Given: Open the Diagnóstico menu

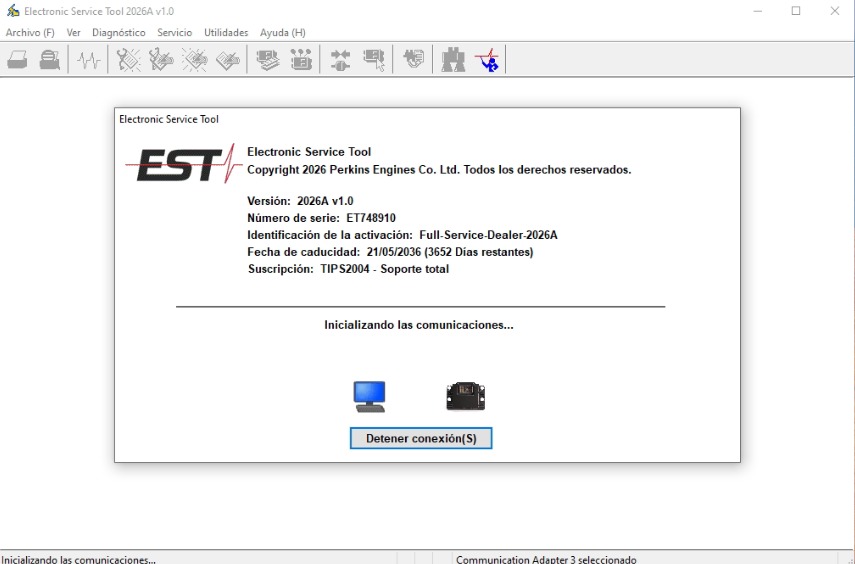Looking at the screenshot, I should [x=118, y=33].
